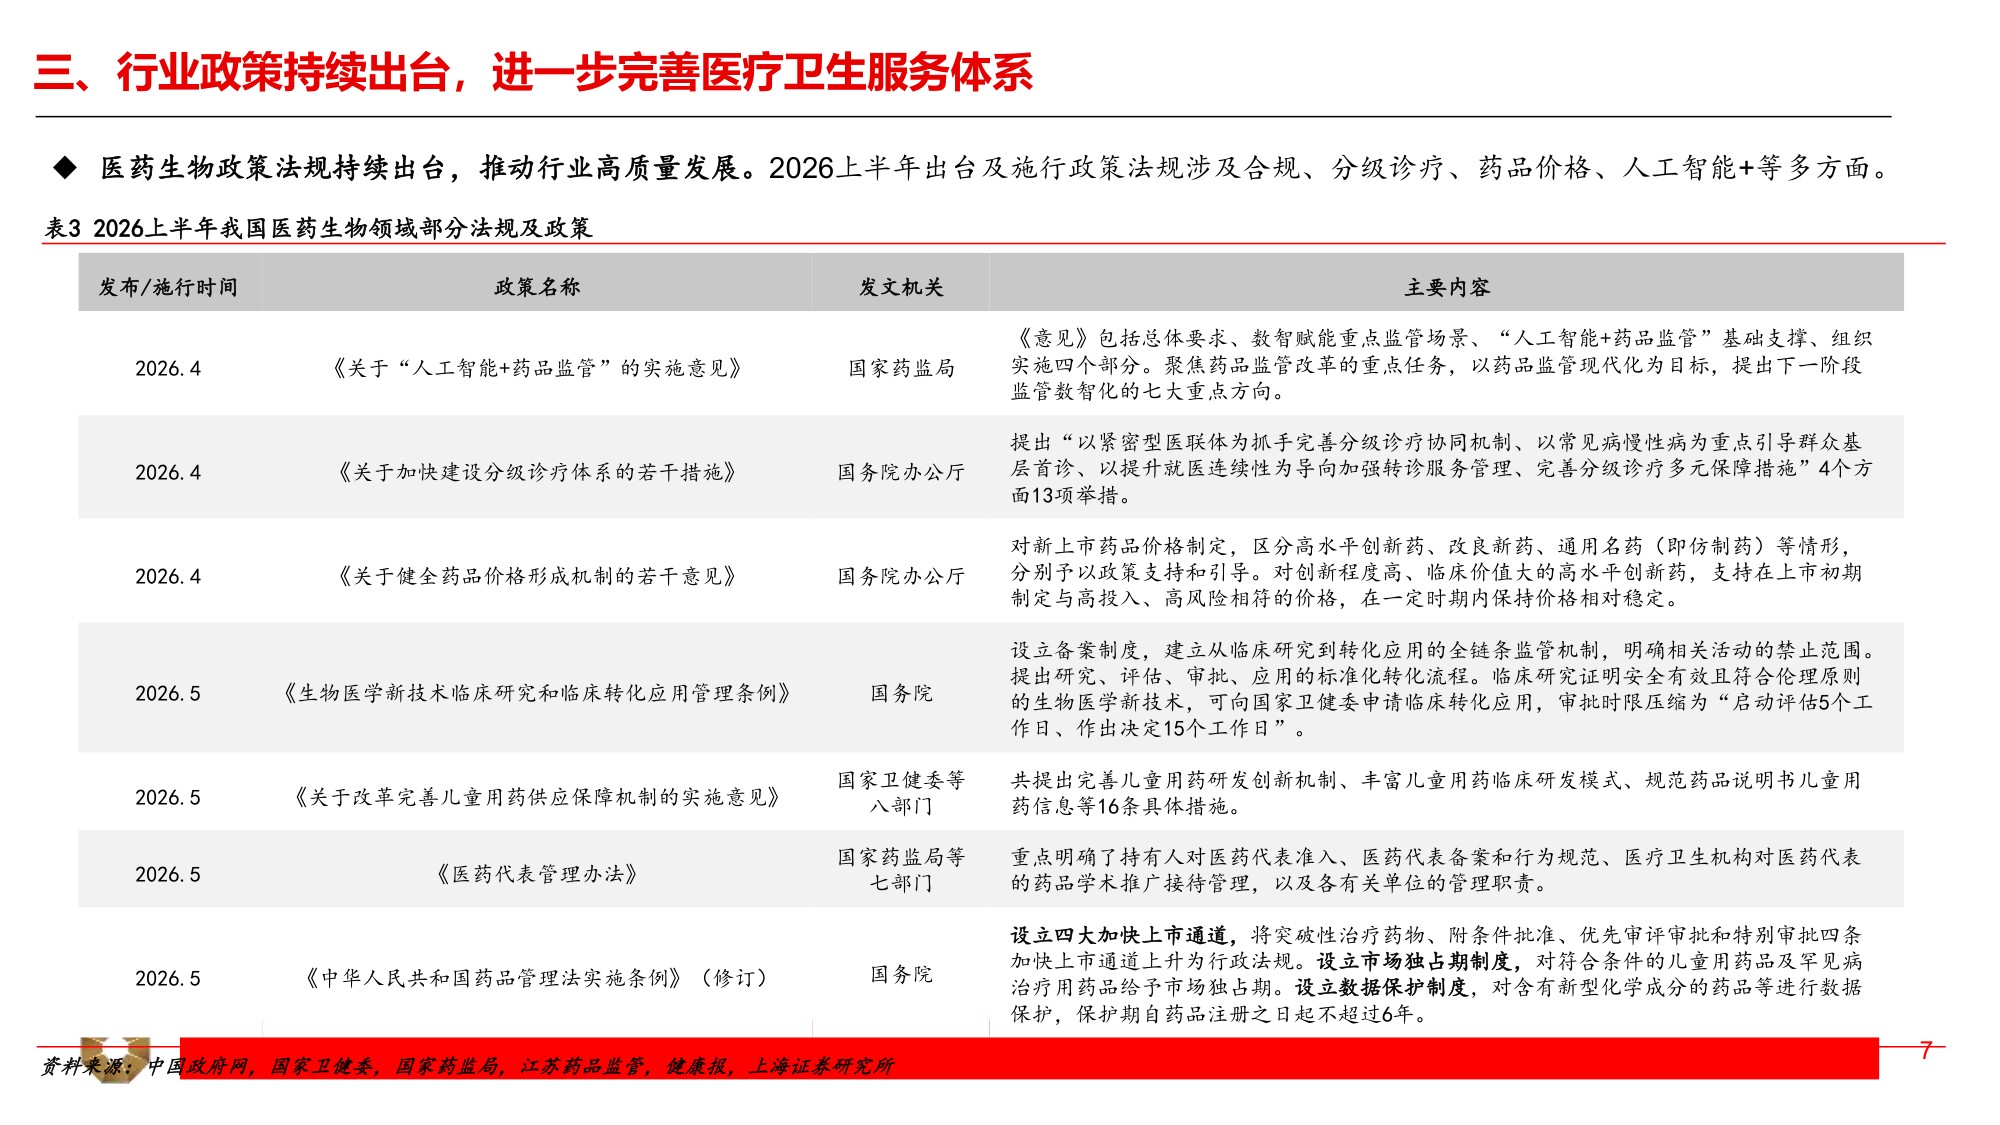Click the 国家药监局 issuer cell
This screenshot has height=1125, width=2000.
tap(901, 368)
